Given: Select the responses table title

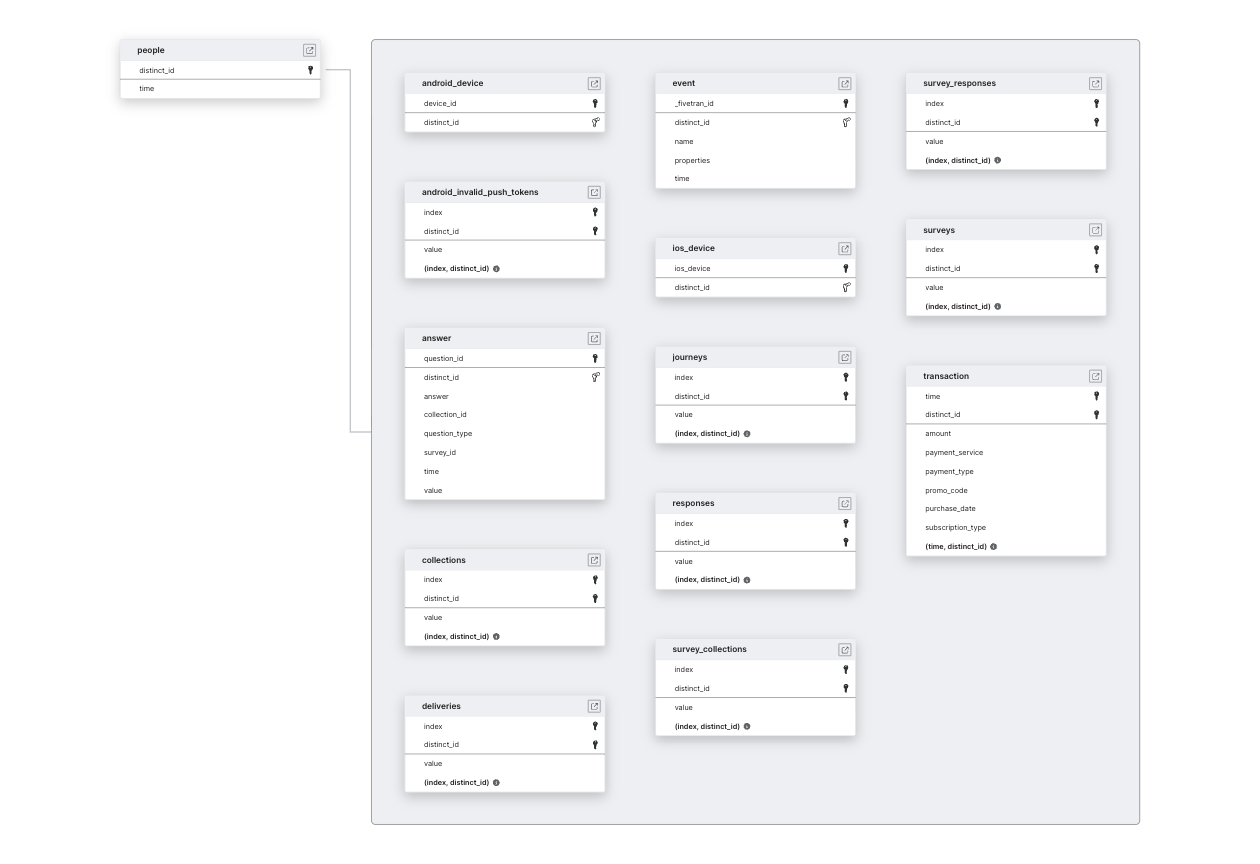Looking at the screenshot, I should 693,503.
